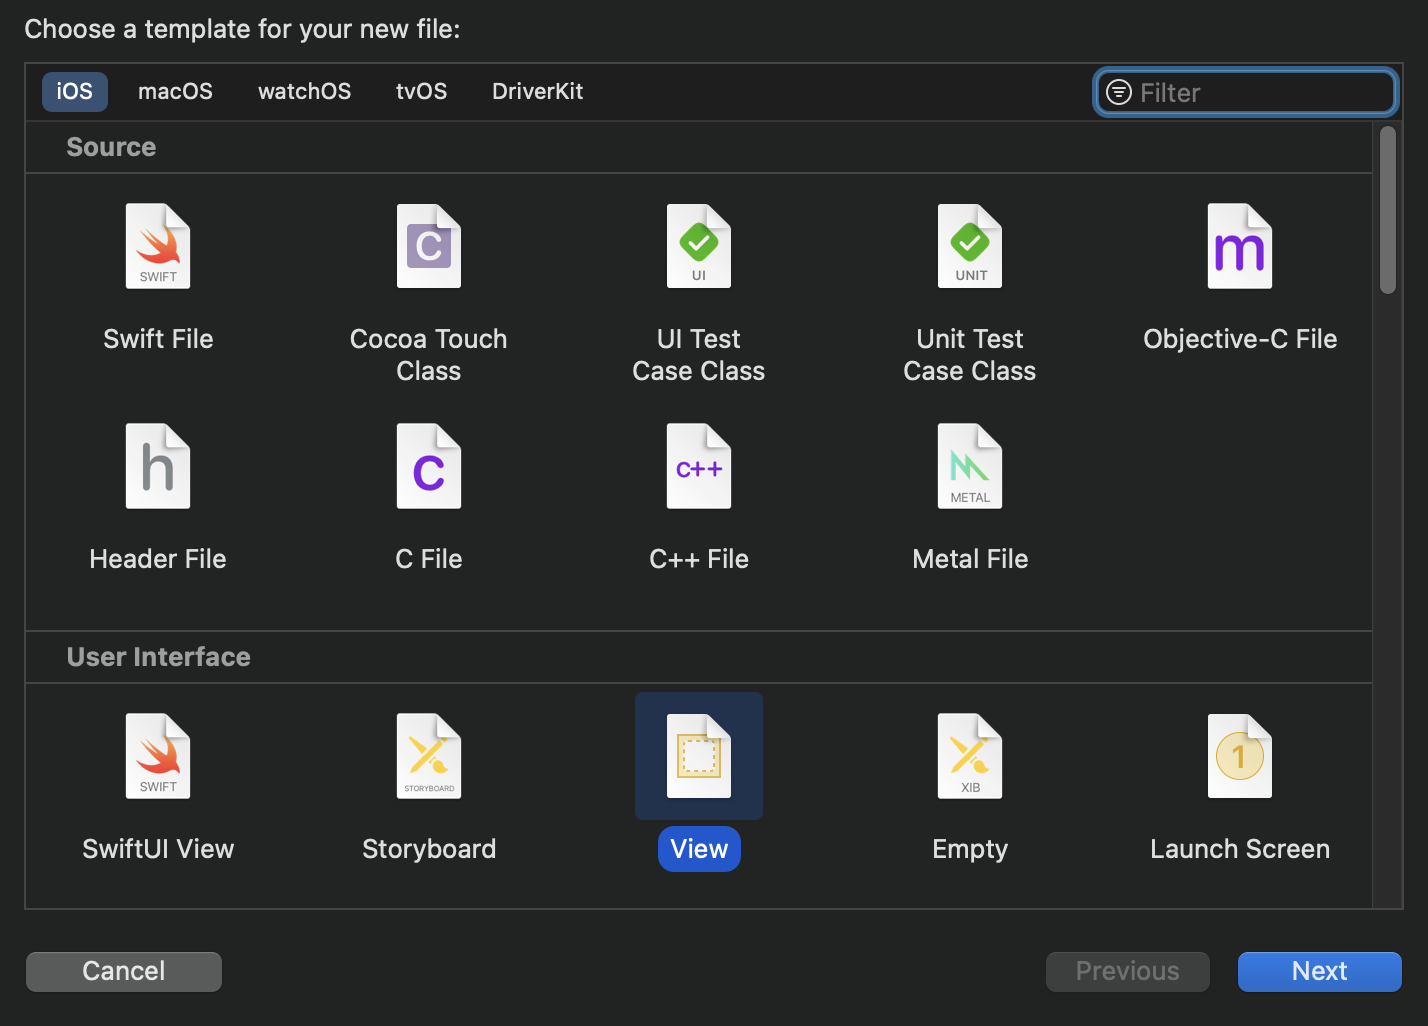Choose the Objective-C File template icon
This screenshot has height=1026, width=1428.
1240,246
